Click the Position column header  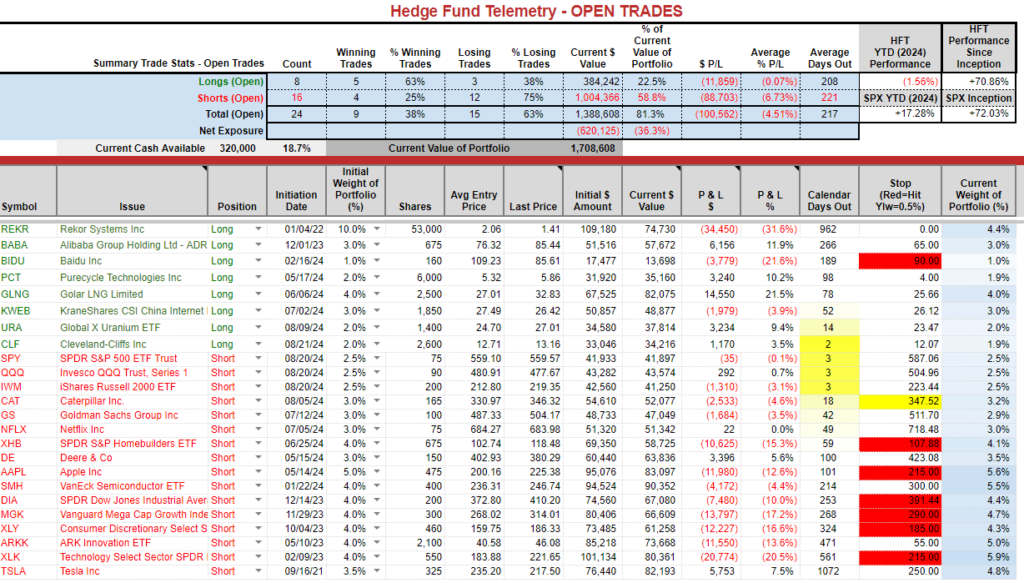tap(237, 191)
